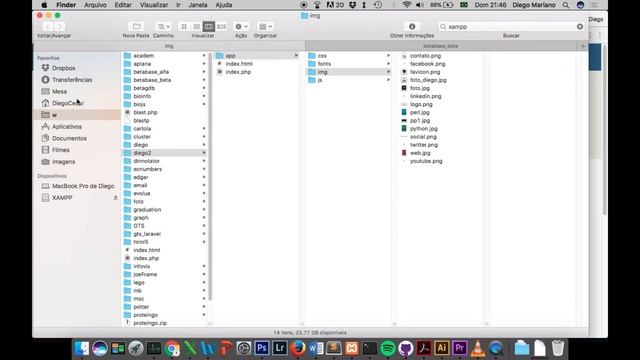
Task: Open the Organizar arrange dropdown
Action: tap(265, 27)
